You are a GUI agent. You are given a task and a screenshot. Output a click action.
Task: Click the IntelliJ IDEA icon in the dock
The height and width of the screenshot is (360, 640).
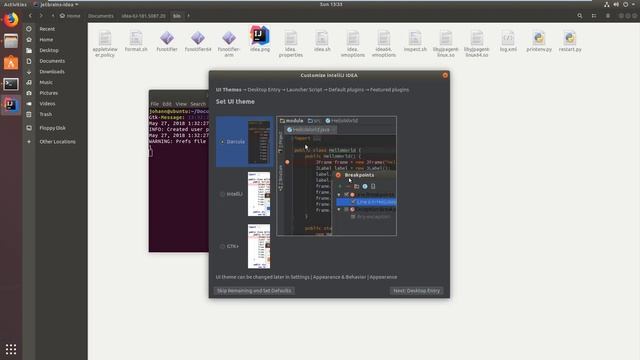[x=11, y=105]
